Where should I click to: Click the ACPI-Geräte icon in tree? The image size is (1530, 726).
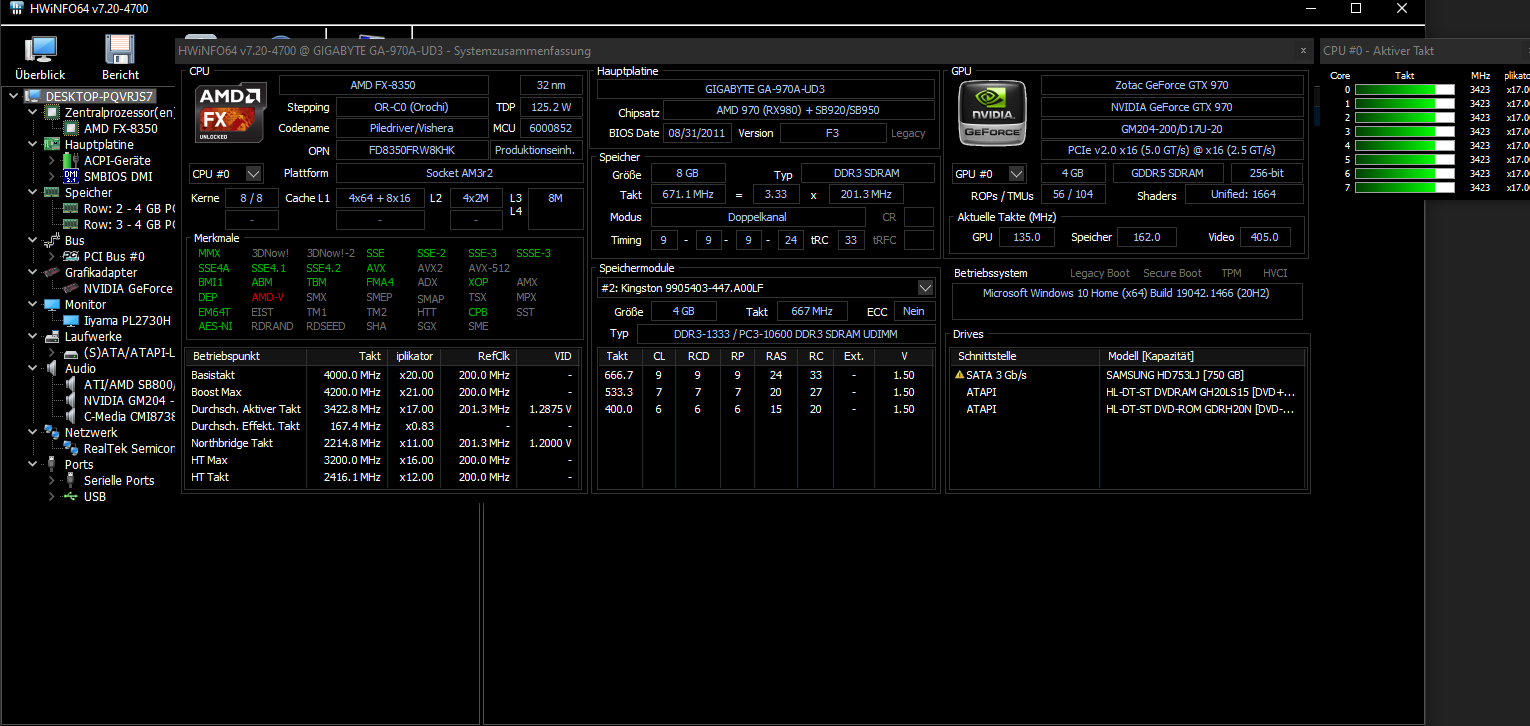pyautogui.click(x=72, y=160)
